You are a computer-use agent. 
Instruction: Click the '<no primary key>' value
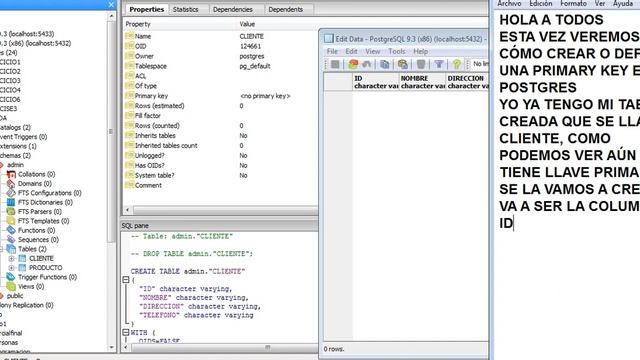coord(265,96)
